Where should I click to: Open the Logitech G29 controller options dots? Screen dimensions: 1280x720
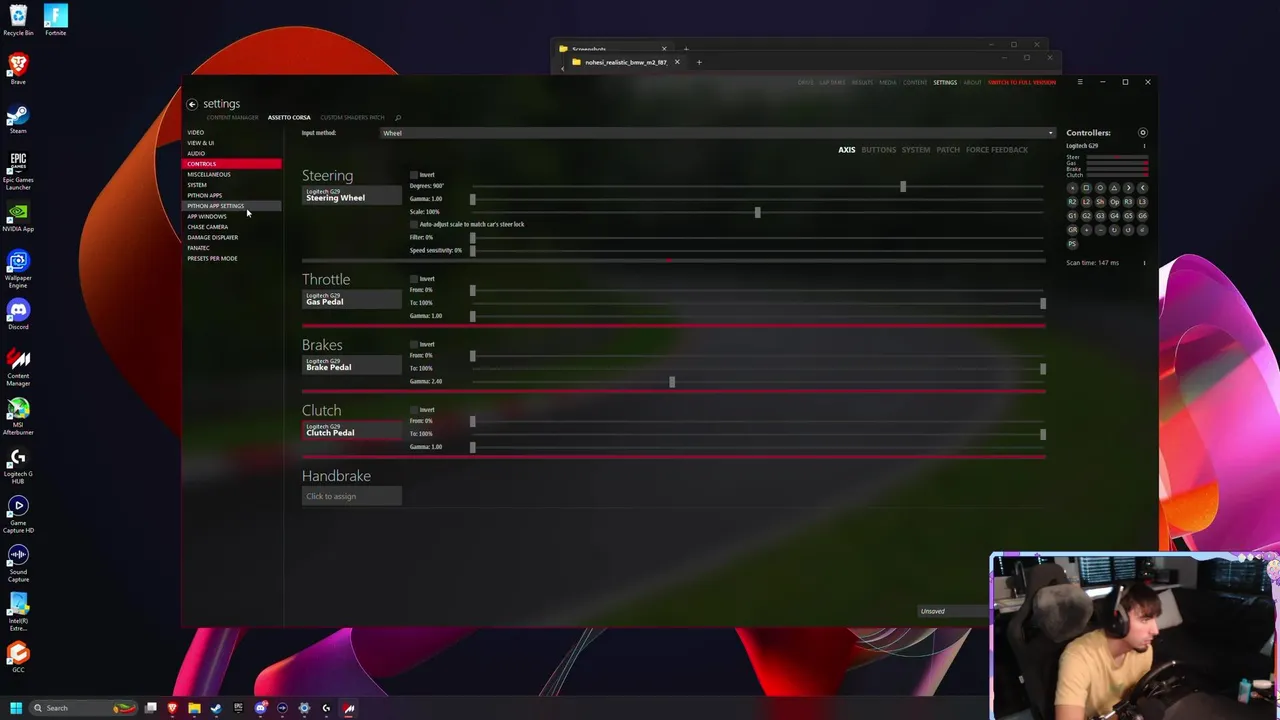1144,146
